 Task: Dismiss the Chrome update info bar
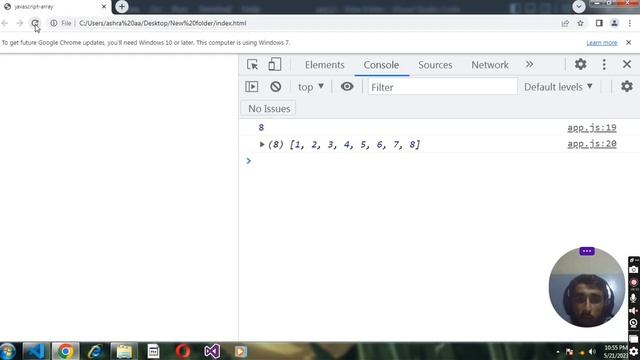pos(629,42)
